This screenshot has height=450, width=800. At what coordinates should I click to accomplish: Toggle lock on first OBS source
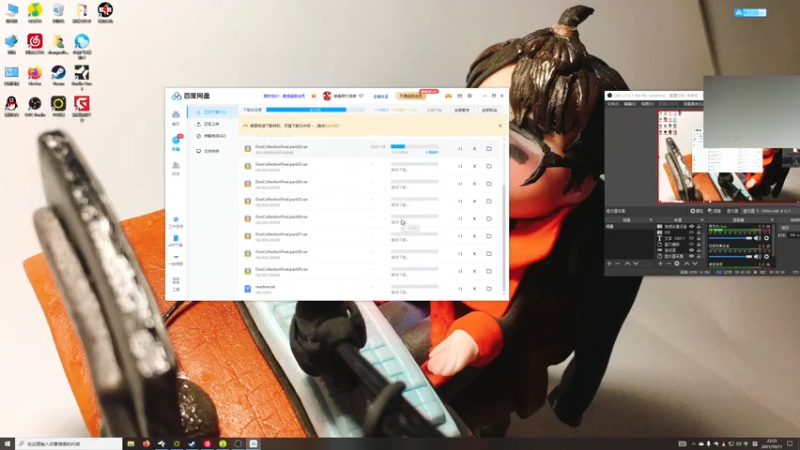(698, 227)
